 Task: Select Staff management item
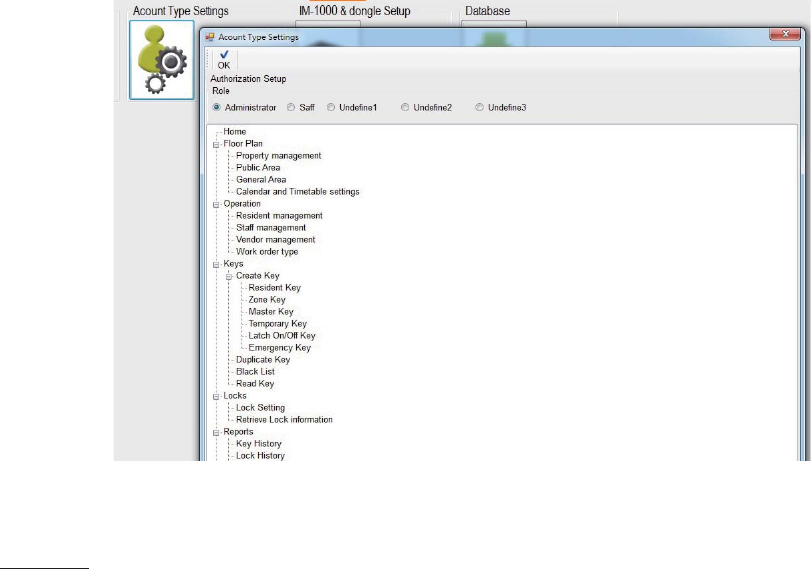pos(271,228)
